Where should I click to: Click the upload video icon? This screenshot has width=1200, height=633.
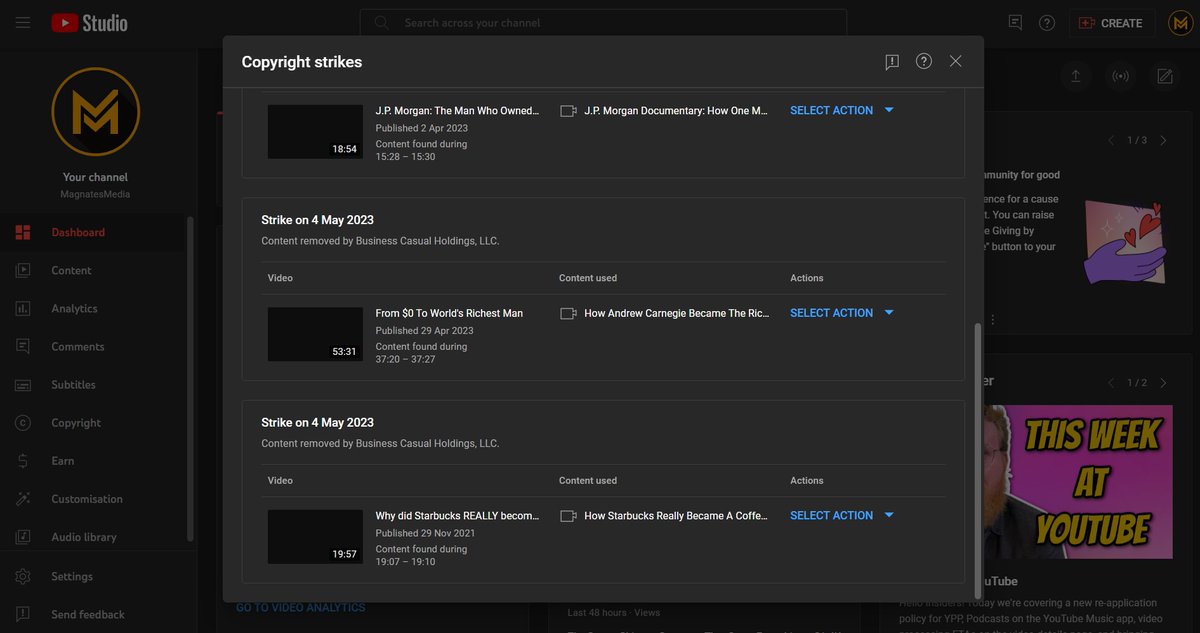[x=1075, y=75]
